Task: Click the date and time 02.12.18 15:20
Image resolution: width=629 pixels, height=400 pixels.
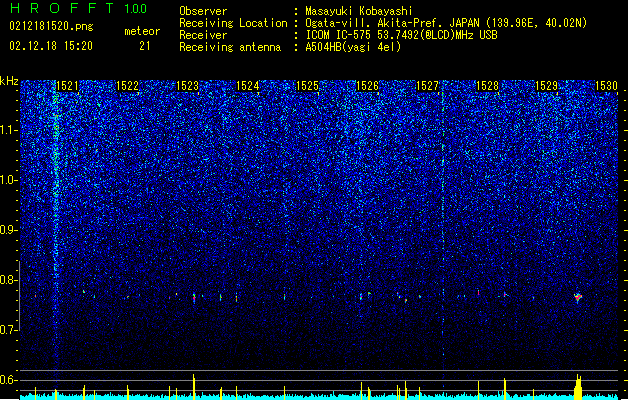Action: [x=51, y=46]
